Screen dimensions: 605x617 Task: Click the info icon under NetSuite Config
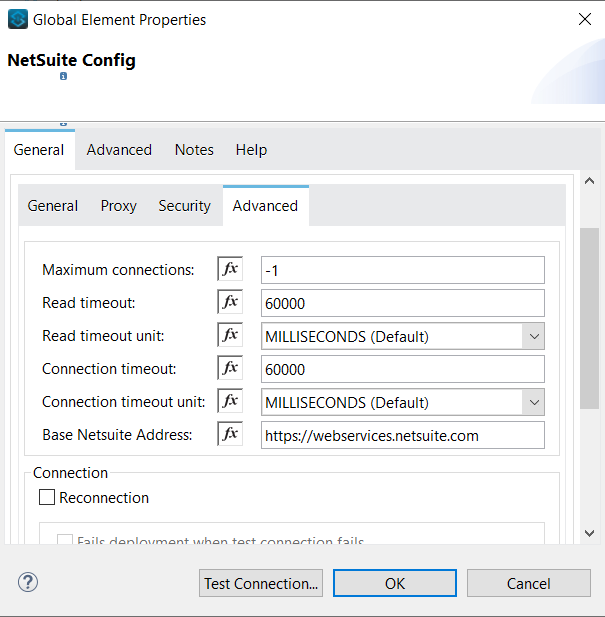point(63,76)
